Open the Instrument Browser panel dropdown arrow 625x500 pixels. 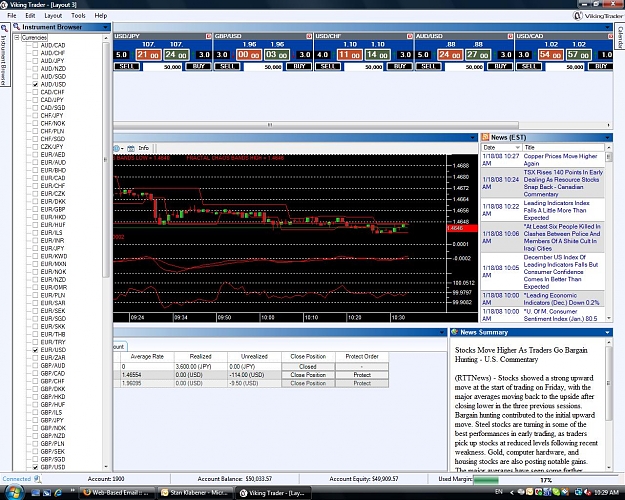106,27
